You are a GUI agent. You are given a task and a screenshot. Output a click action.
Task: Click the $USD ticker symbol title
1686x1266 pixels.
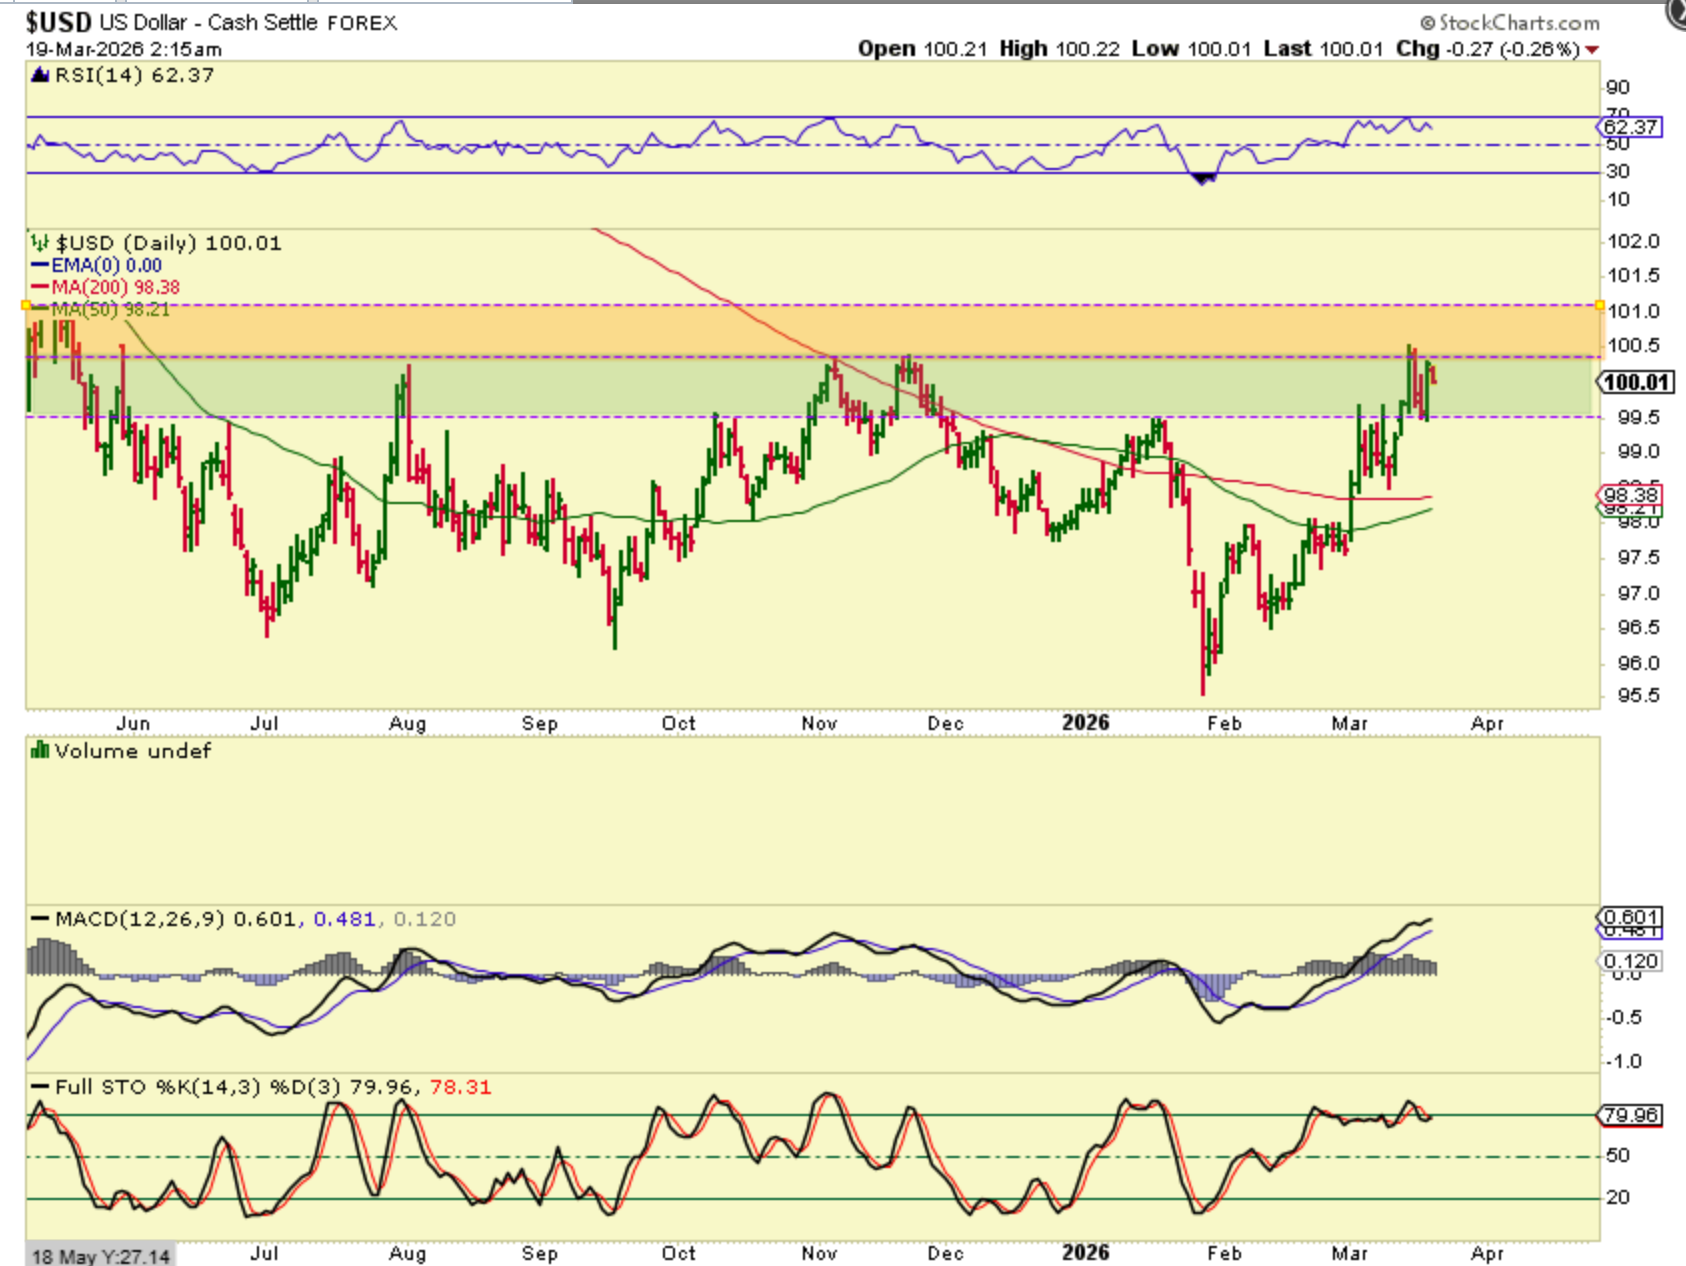point(58,22)
